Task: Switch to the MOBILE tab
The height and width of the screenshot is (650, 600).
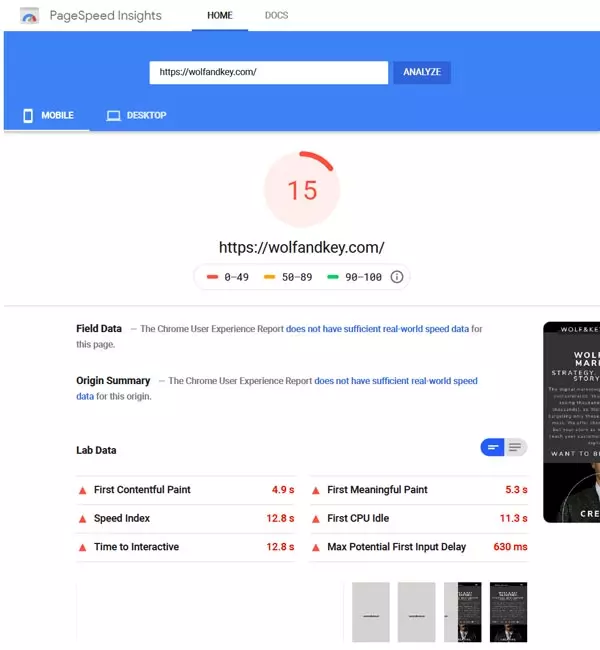Action: [47, 115]
